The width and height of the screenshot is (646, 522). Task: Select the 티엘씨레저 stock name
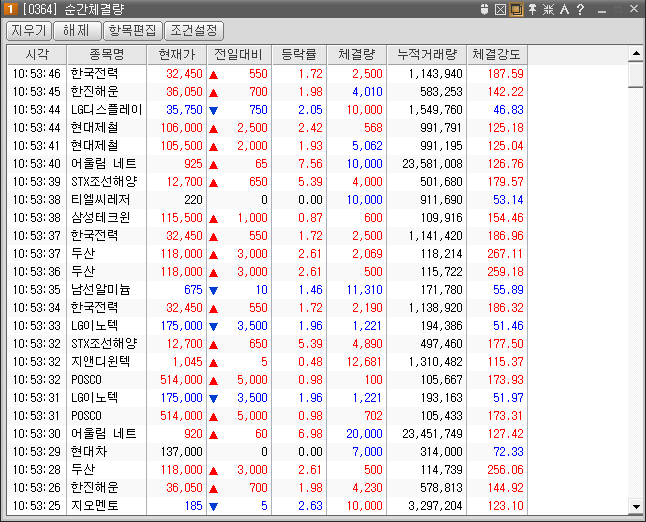(x=101, y=200)
